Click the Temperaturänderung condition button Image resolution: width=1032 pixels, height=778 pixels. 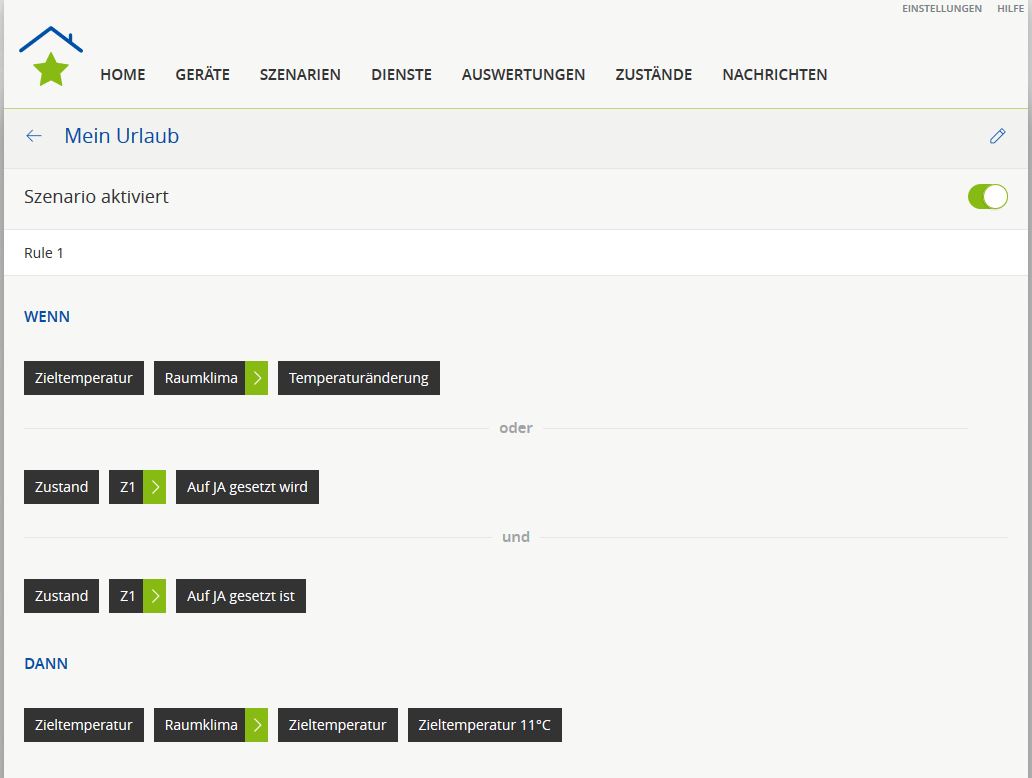358,378
